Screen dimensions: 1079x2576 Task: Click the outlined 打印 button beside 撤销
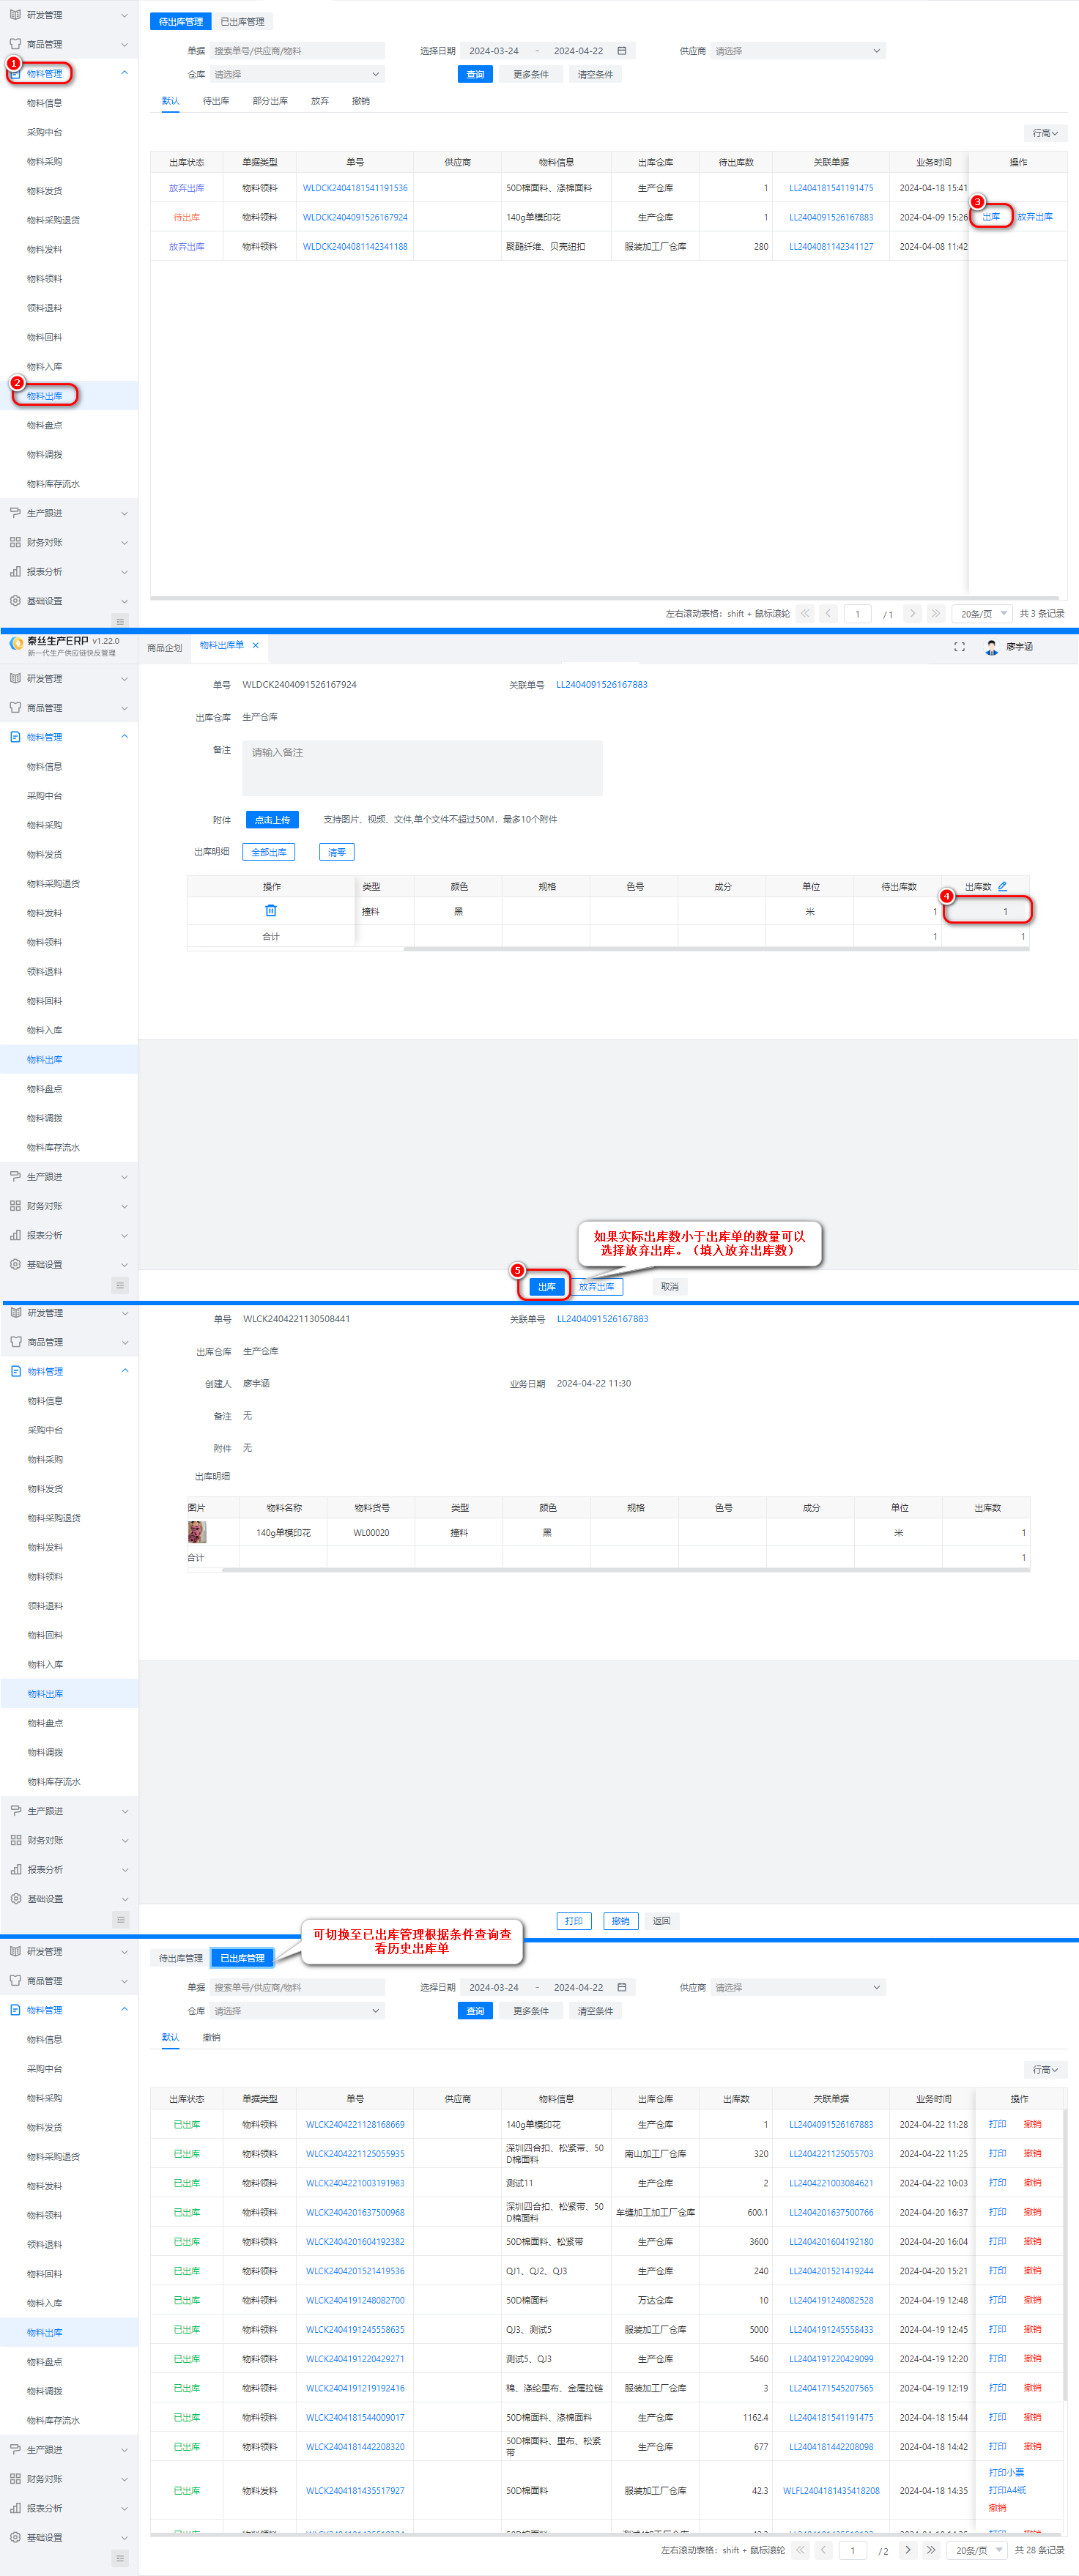pyautogui.click(x=573, y=1921)
